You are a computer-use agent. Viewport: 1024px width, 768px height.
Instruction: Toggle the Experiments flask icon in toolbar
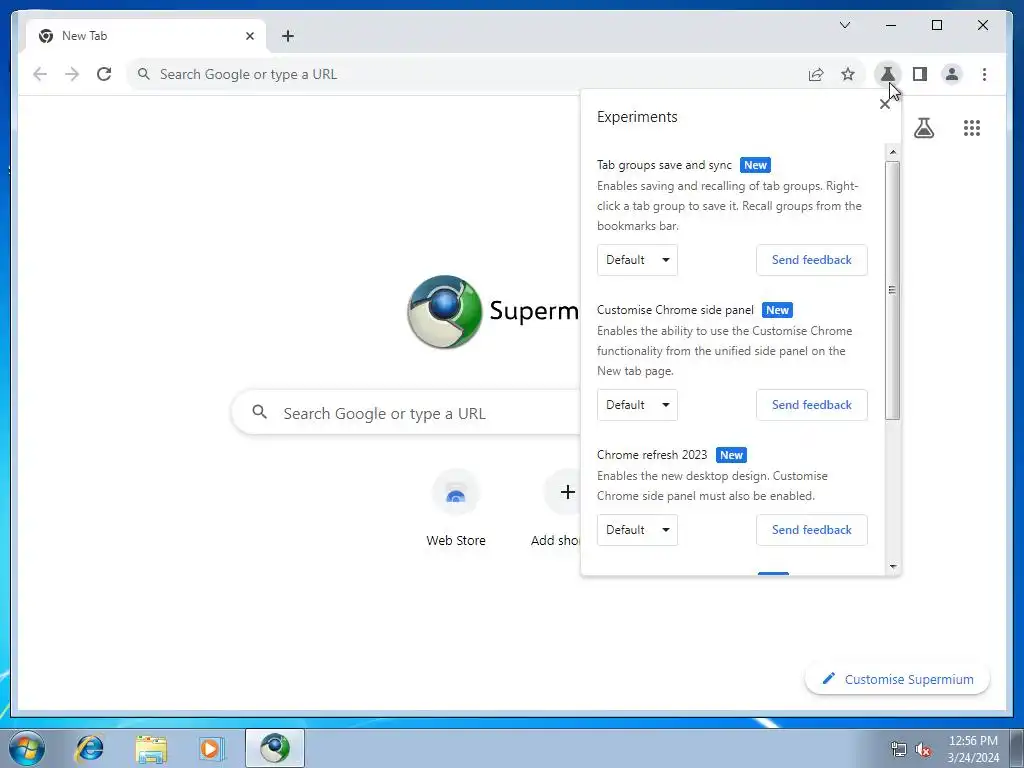tap(888, 74)
